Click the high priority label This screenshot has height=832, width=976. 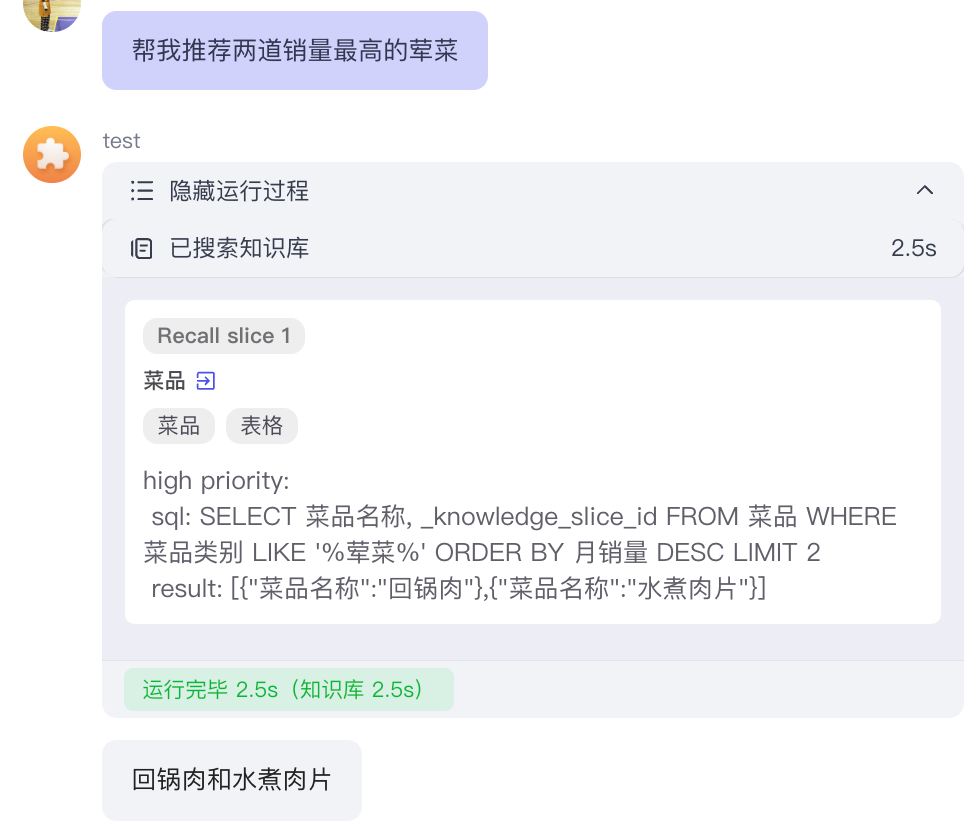point(216,481)
